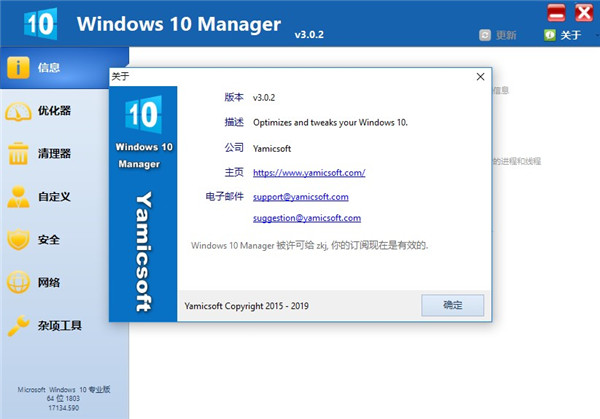Image resolution: width=600 pixels, height=419 pixels.
Task: Open the 安全 Security shield icon
Action: pyautogui.click(x=18, y=240)
